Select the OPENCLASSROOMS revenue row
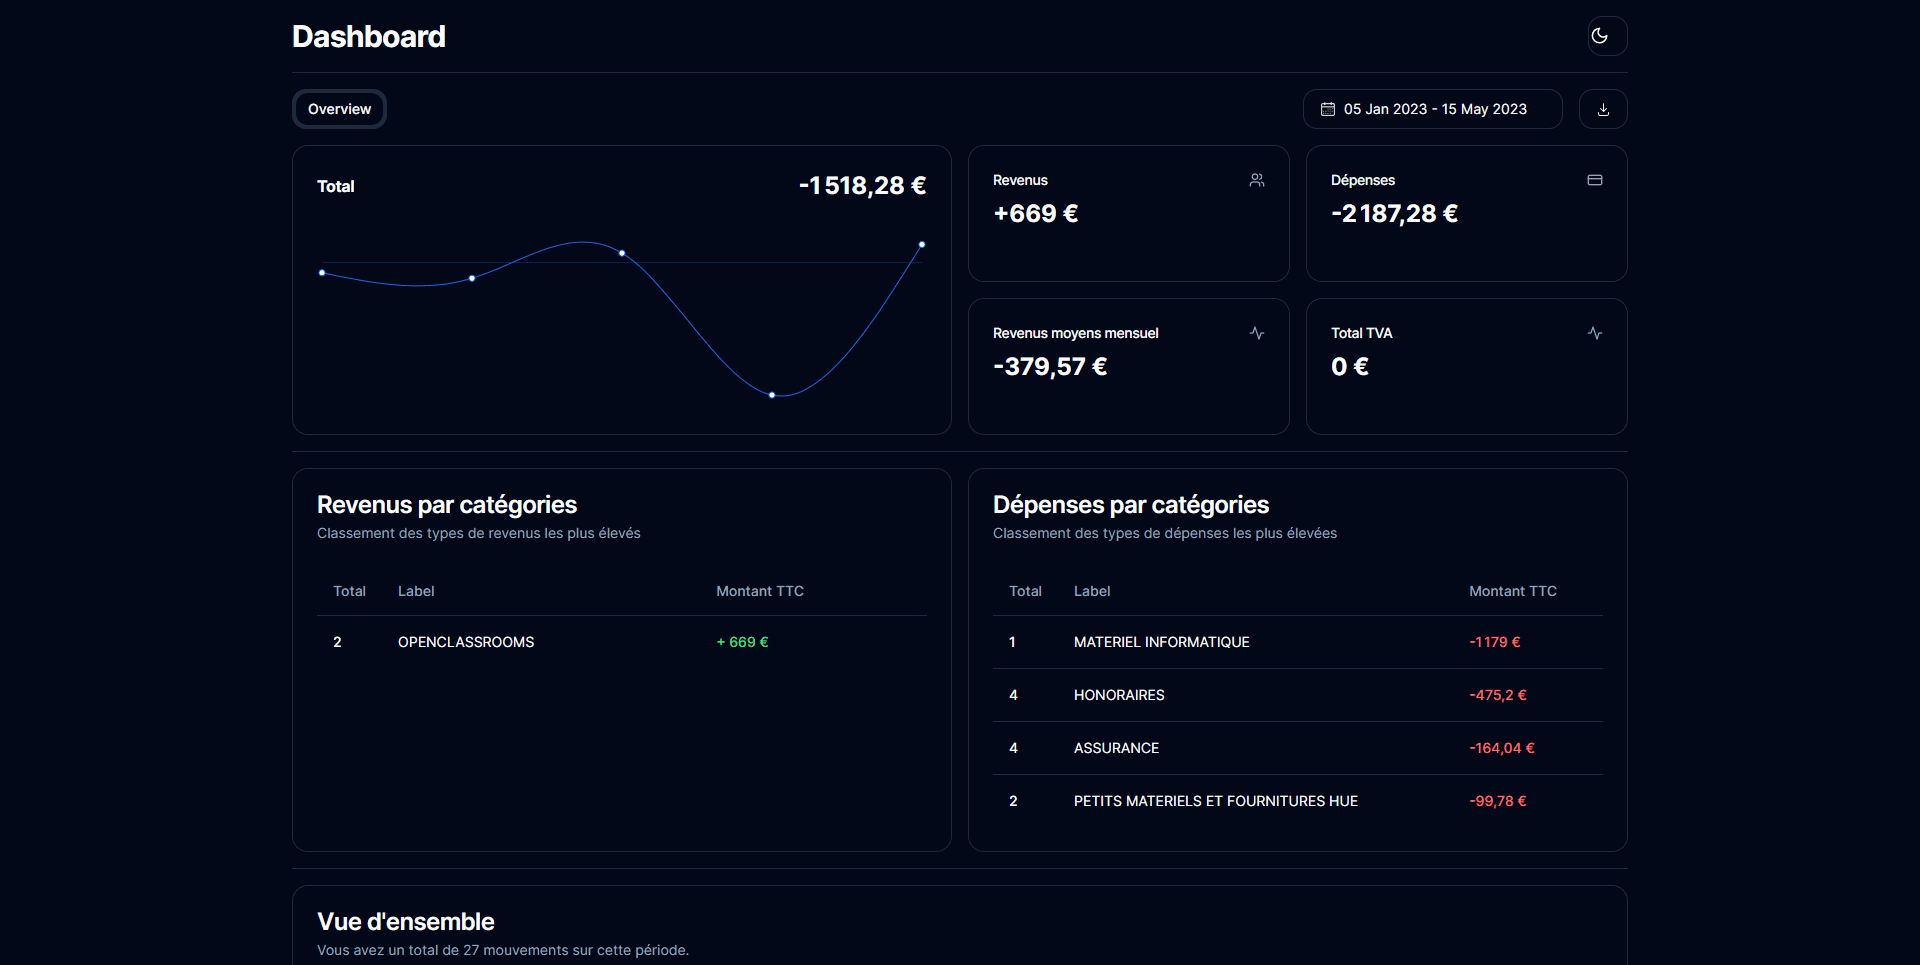 [466, 642]
